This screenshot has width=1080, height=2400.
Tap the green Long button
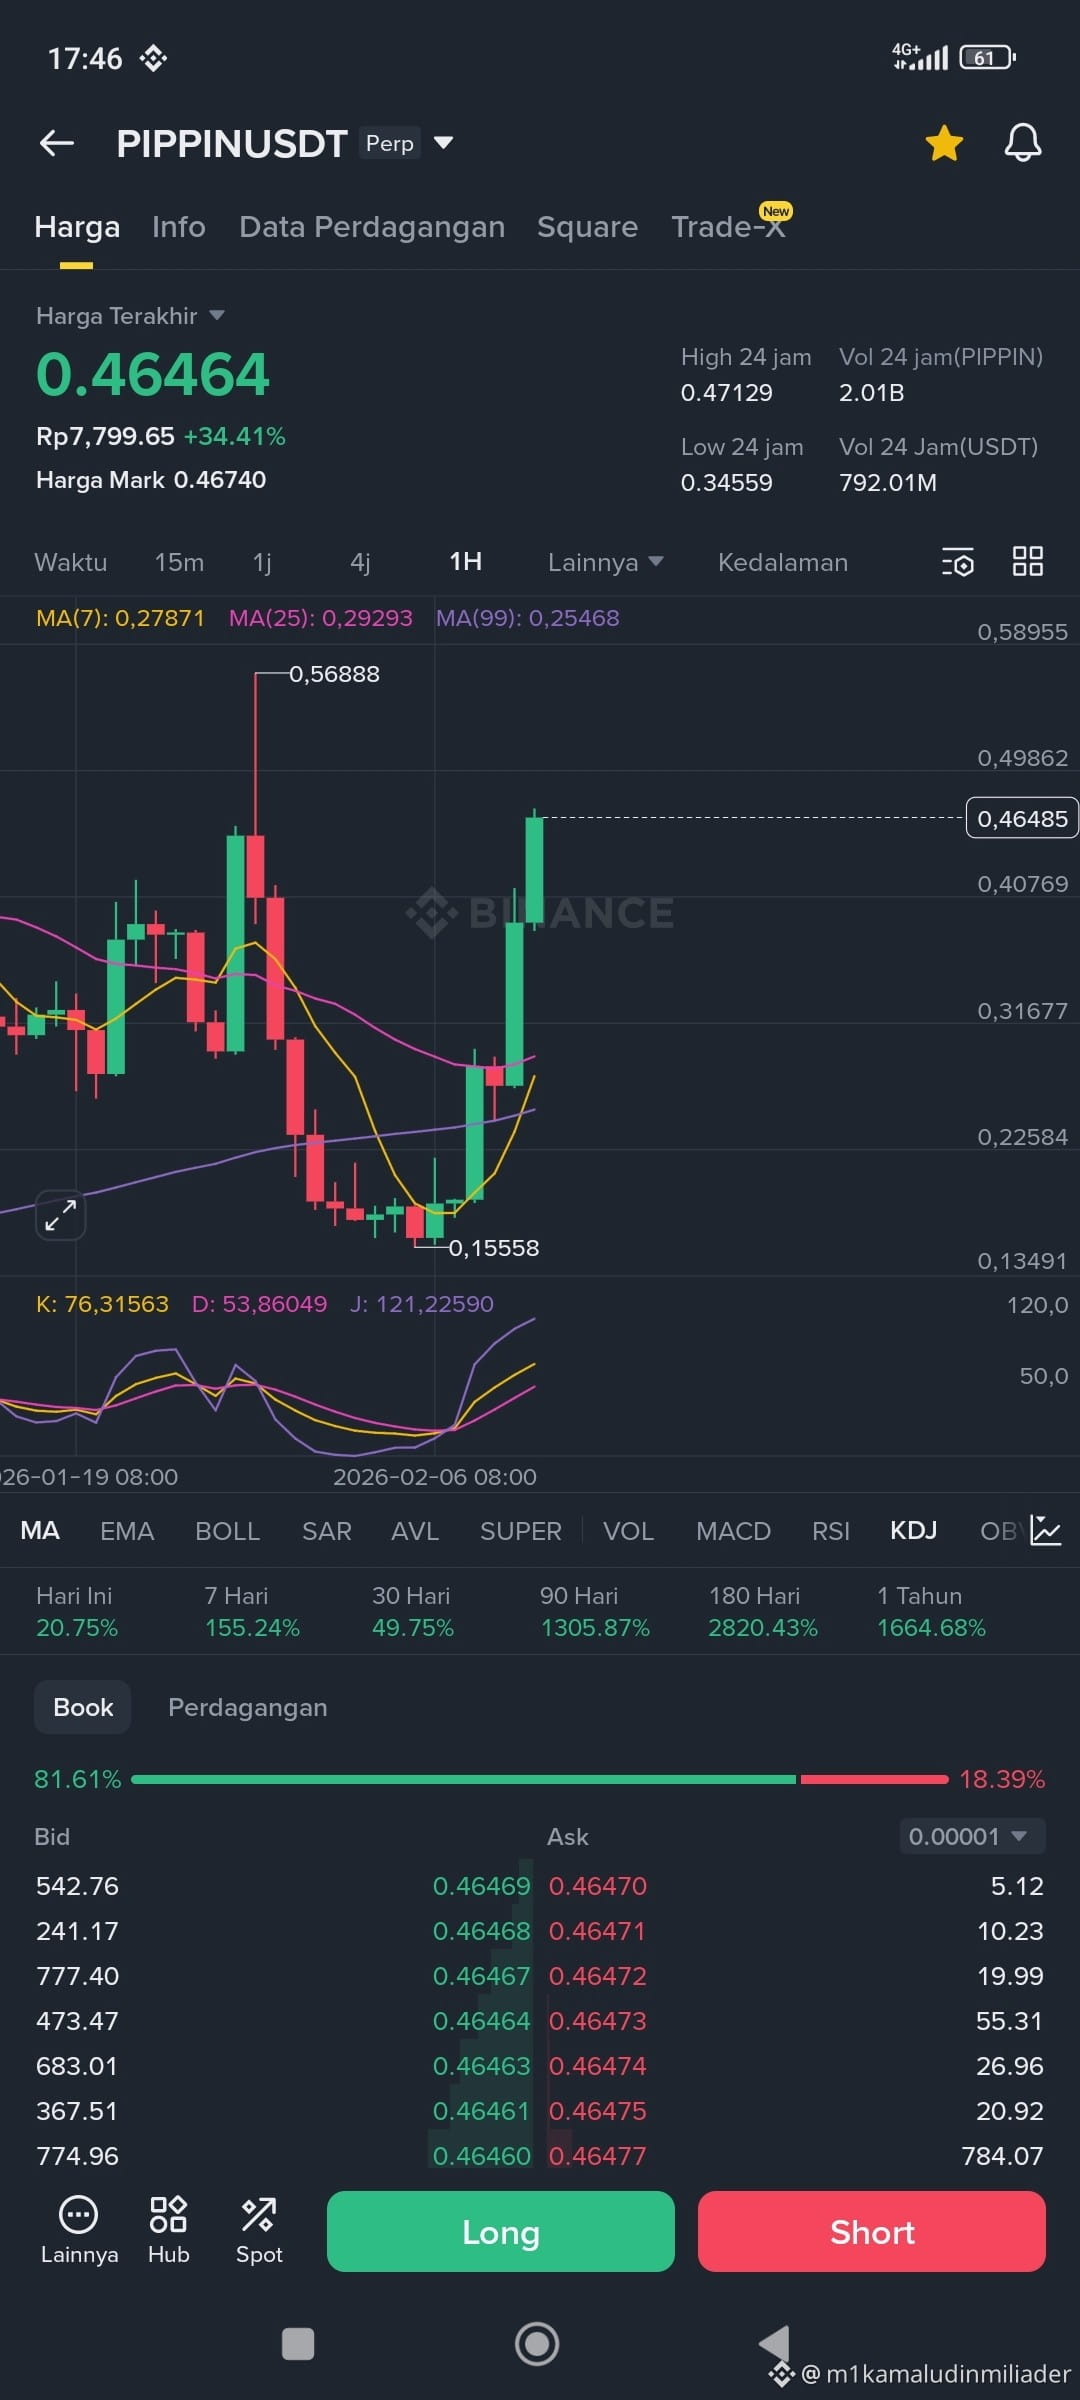[501, 2231]
